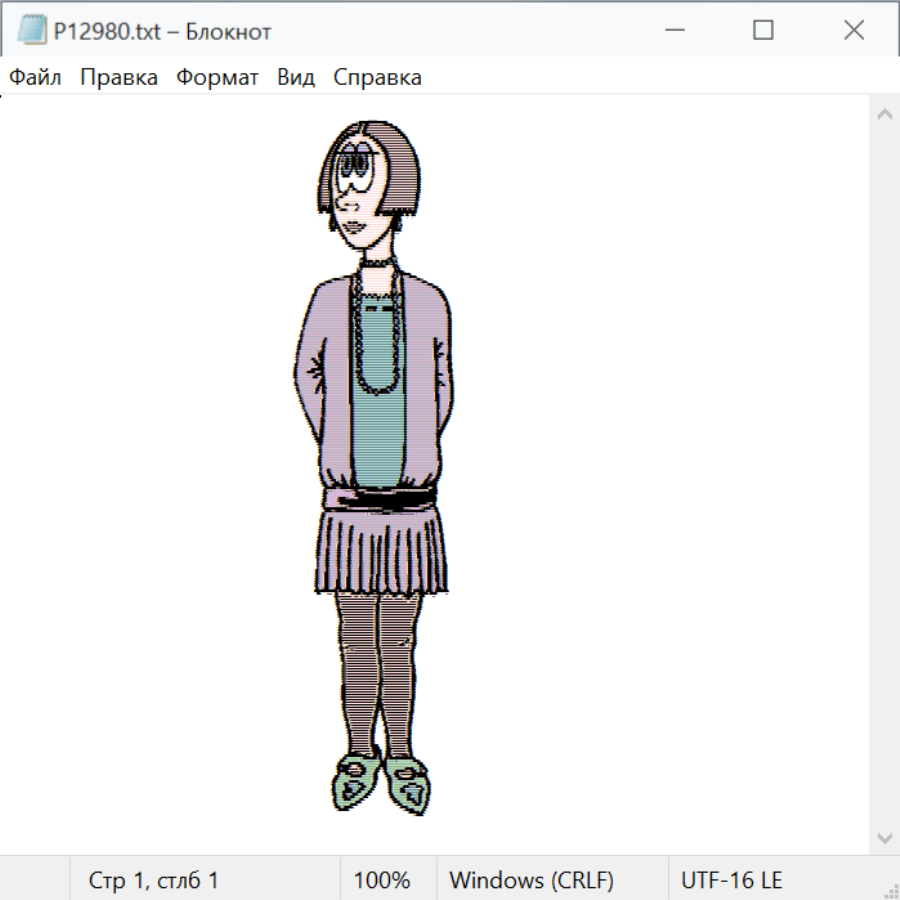The height and width of the screenshot is (900, 900).
Task: Click the vertical scrollbar track middle
Action: click(884, 475)
